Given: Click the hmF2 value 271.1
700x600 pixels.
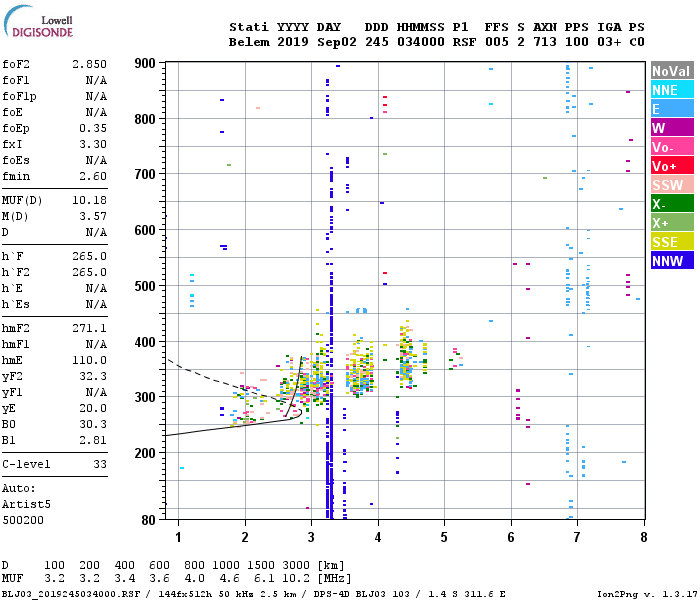Looking at the screenshot, I should (x=90, y=329).
